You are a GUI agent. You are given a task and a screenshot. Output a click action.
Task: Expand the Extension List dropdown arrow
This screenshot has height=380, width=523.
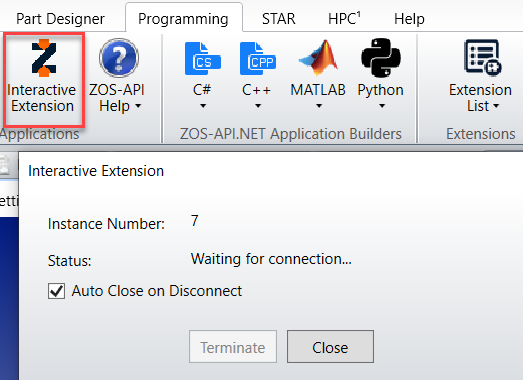click(x=496, y=106)
